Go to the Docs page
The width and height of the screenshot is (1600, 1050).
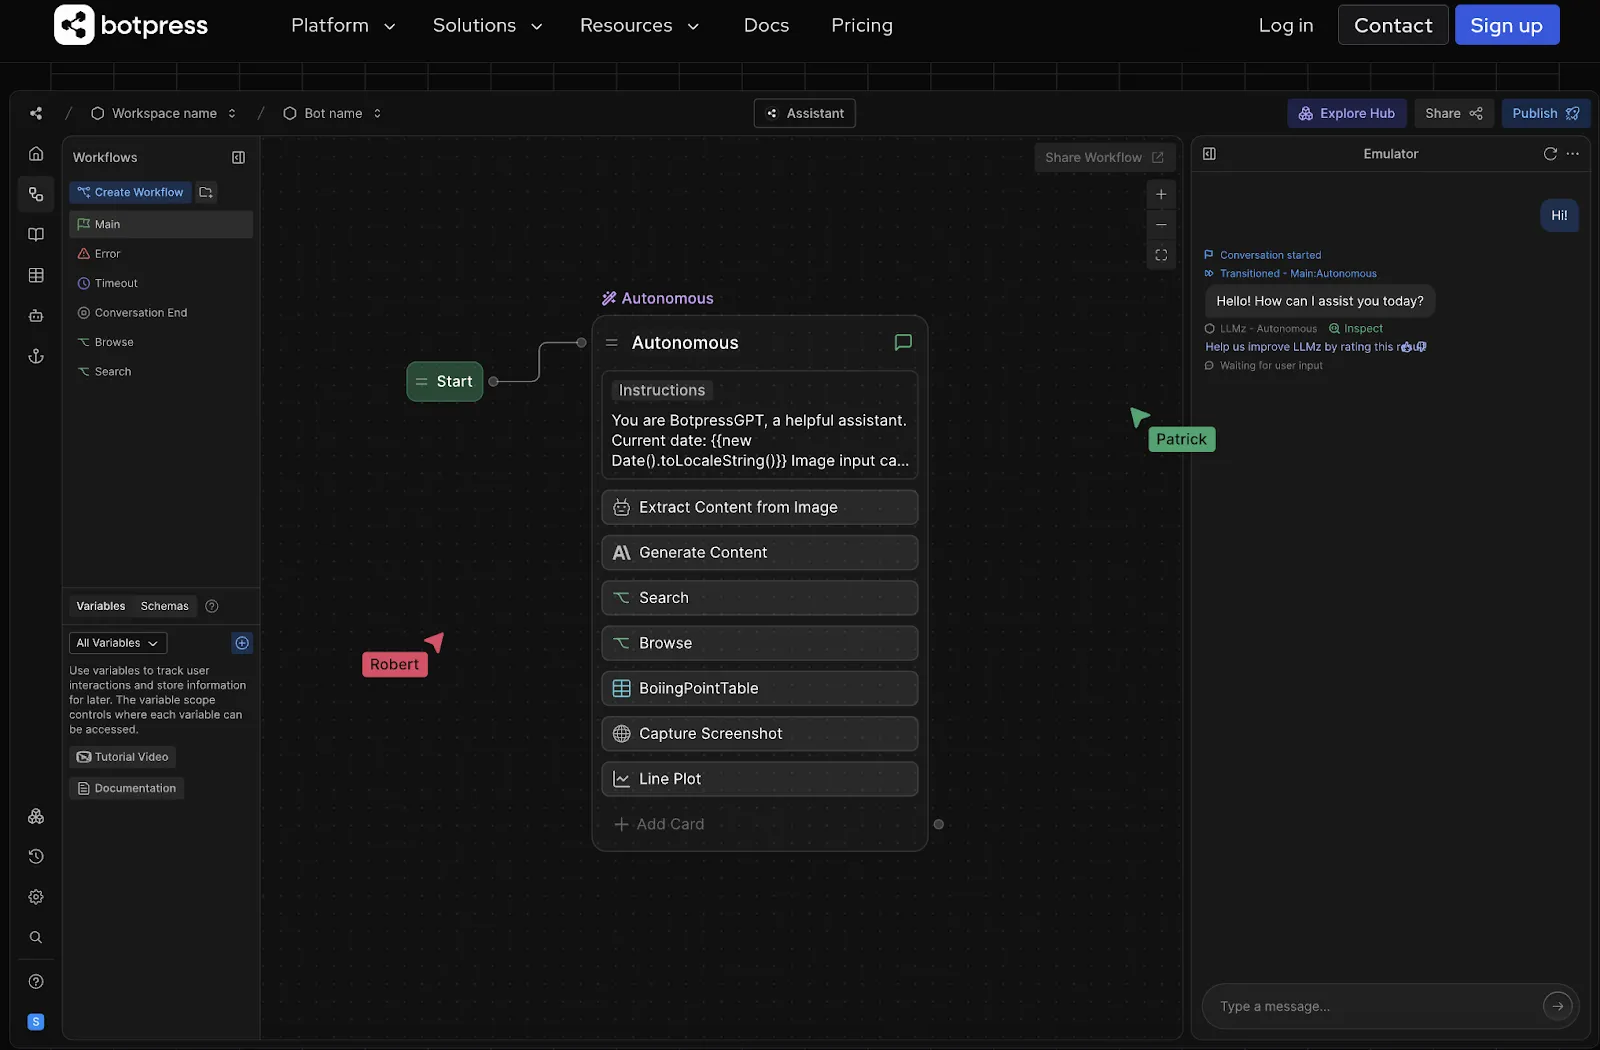(x=766, y=25)
